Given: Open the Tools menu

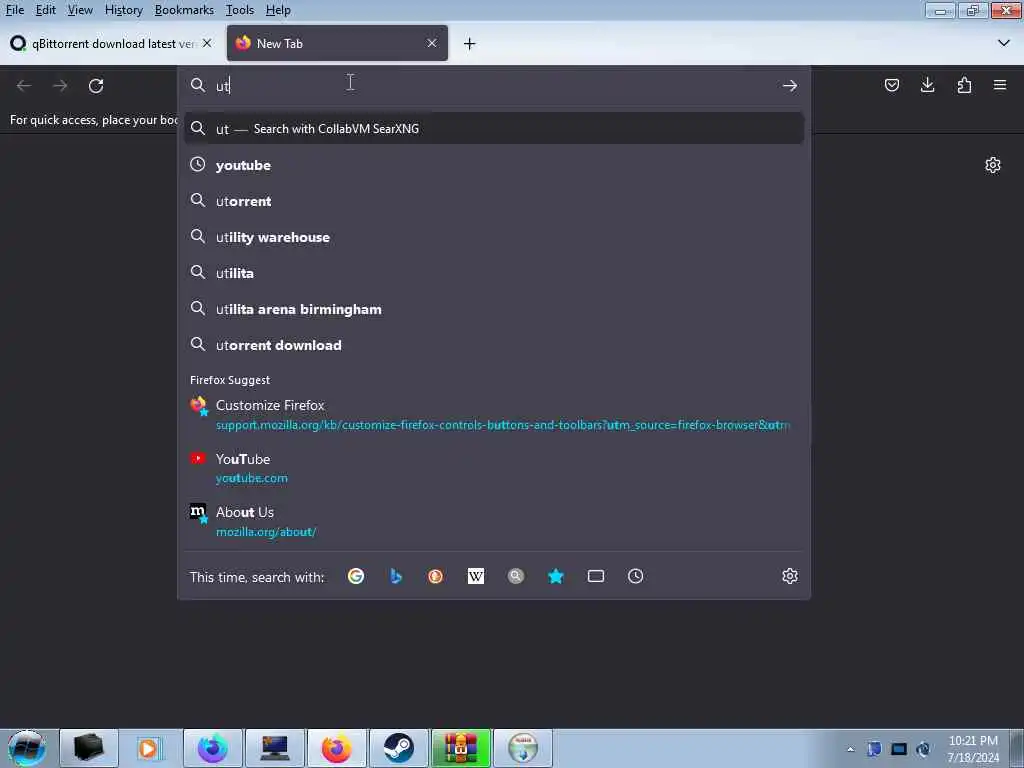Looking at the screenshot, I should click(x=240, y=10).
